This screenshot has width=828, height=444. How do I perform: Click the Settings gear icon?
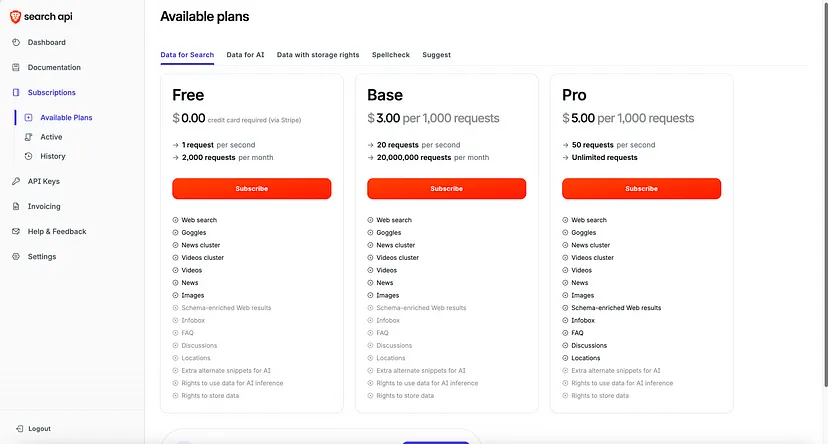(x=16, y=257)
